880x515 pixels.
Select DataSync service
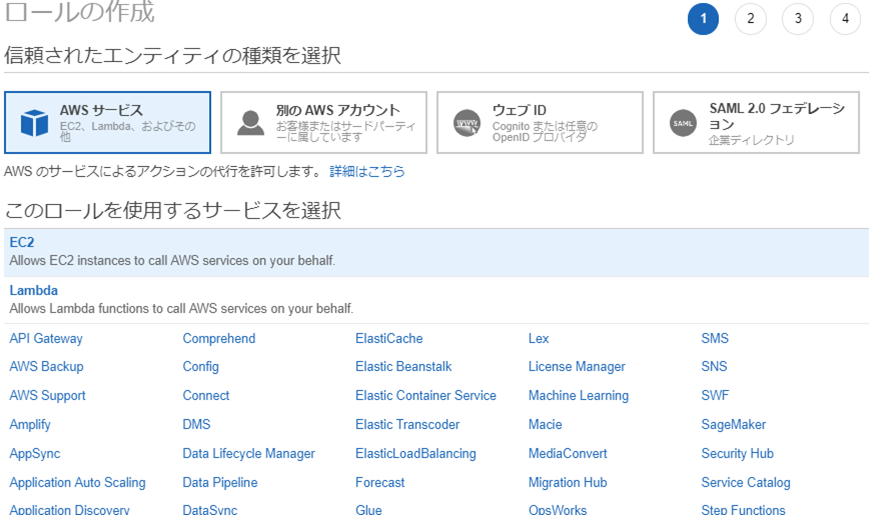210,509
